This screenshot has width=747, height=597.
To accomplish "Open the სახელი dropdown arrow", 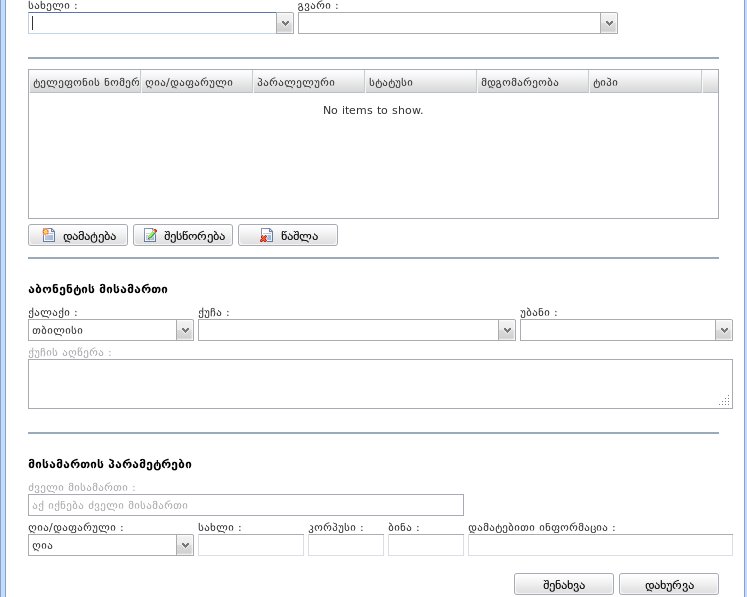I will click(x=285, y=23).
